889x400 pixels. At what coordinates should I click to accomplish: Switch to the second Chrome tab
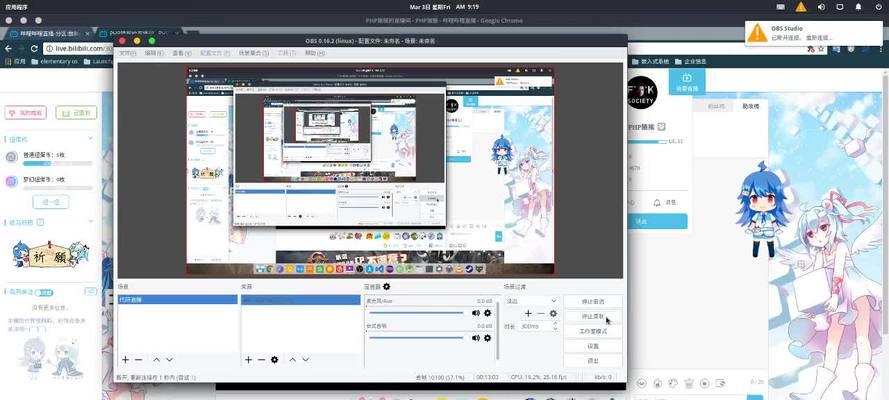pos(137,33)
